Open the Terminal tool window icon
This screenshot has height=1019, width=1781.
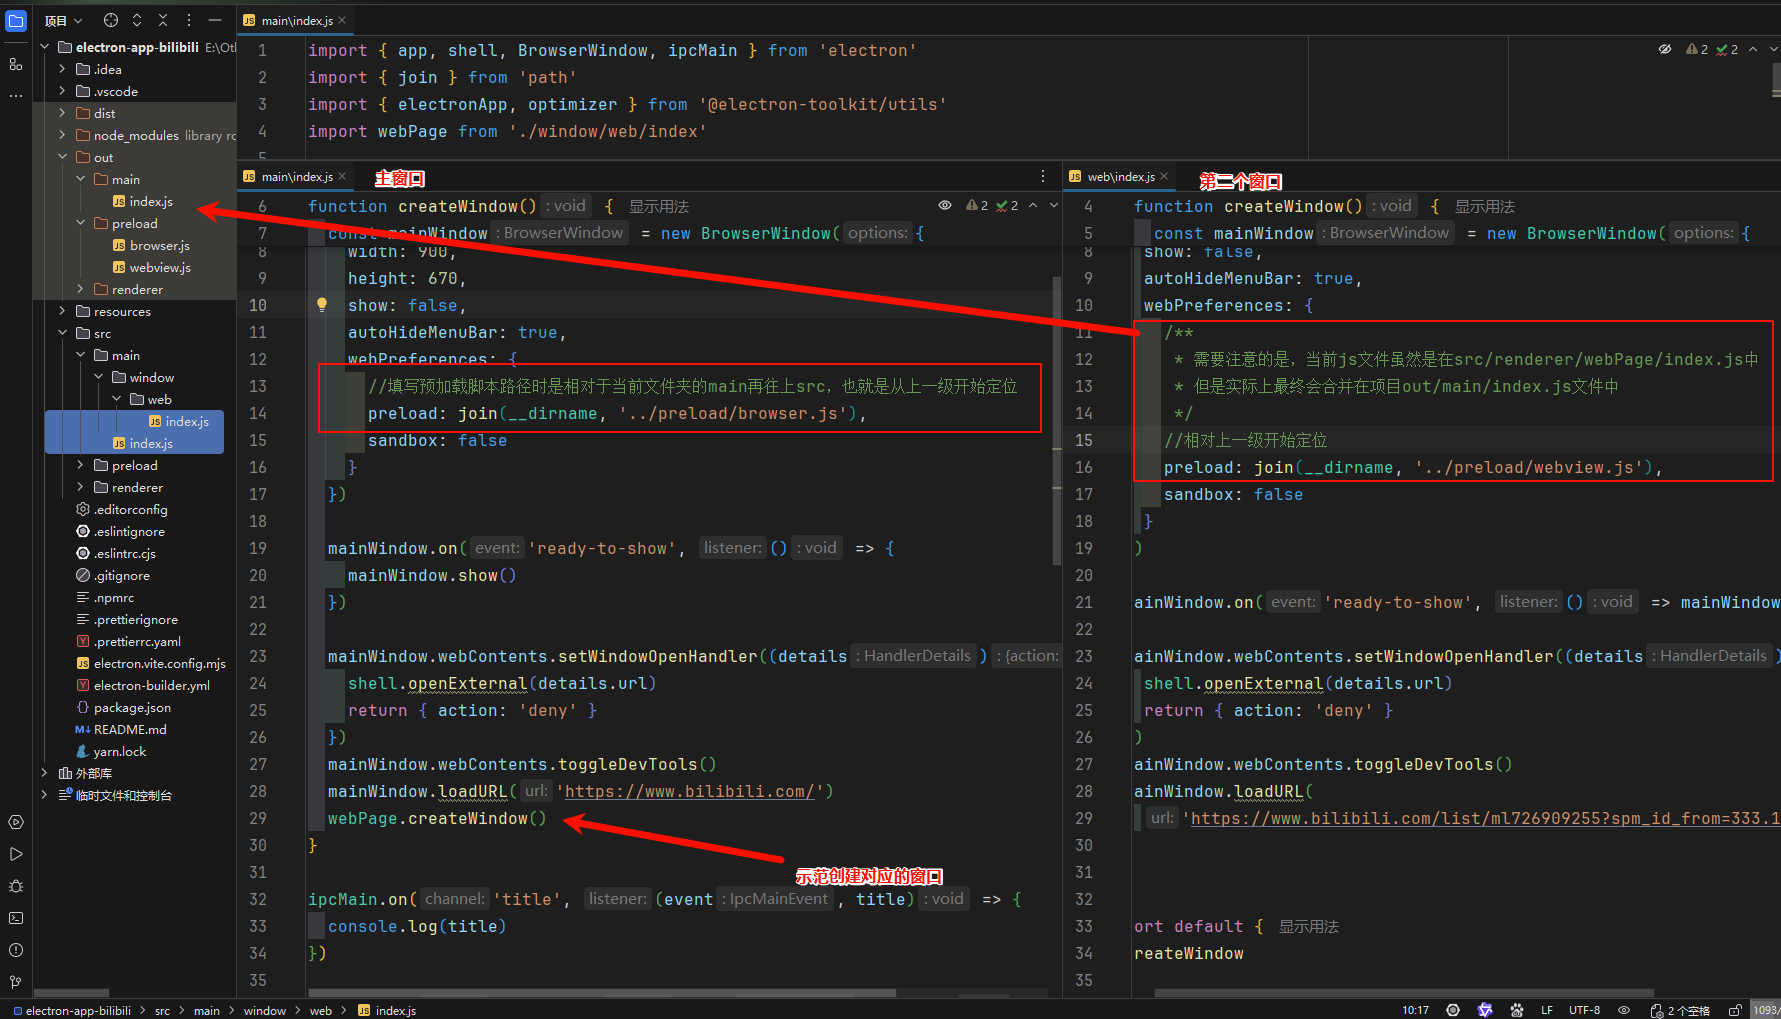16,918
